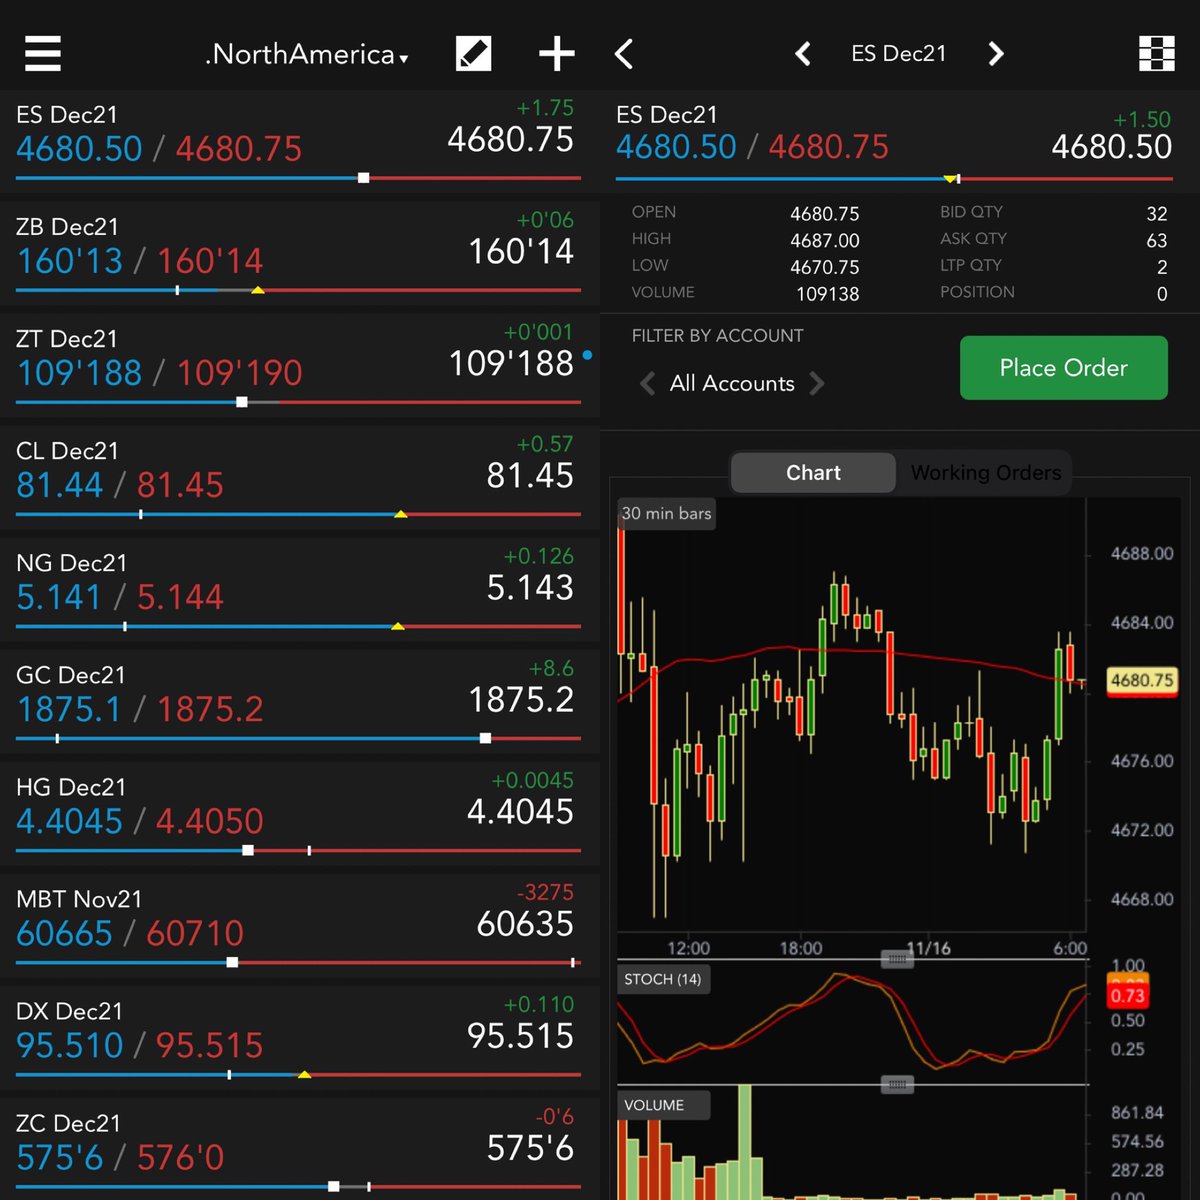Add a new instrument with plus icon
This screenshot has width=1200, height=1200.
point(556,54)
